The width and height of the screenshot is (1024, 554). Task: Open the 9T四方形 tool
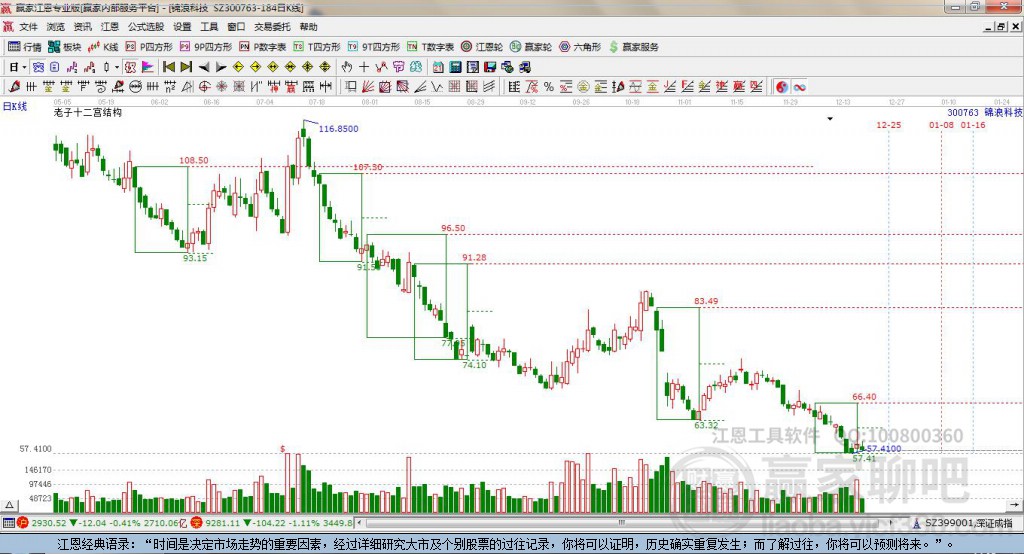point(374,47)
